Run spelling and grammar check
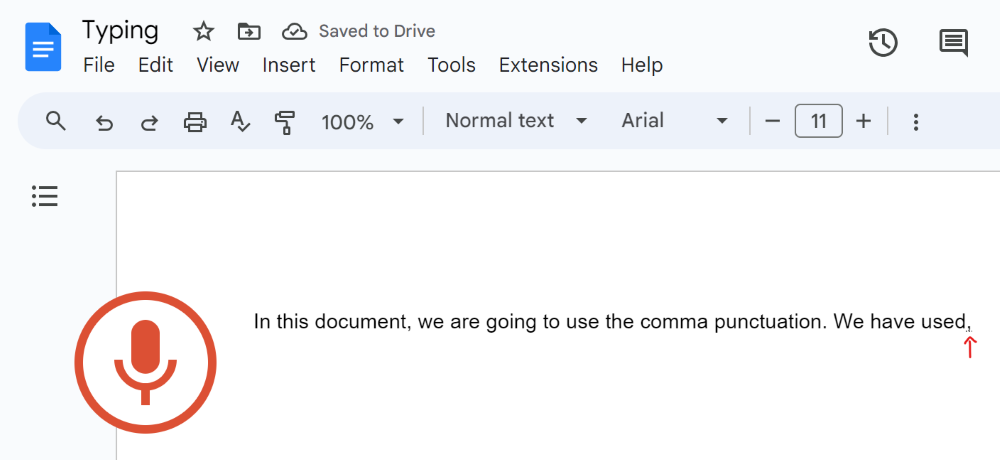1000x460 pixels. pyautogui.click(x=240, y=122)
